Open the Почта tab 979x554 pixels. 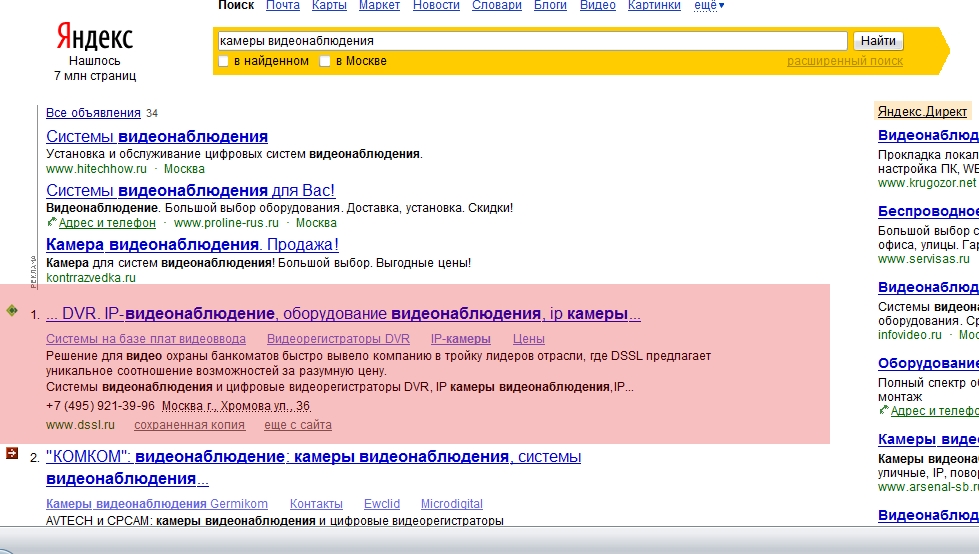coord(283,6)
